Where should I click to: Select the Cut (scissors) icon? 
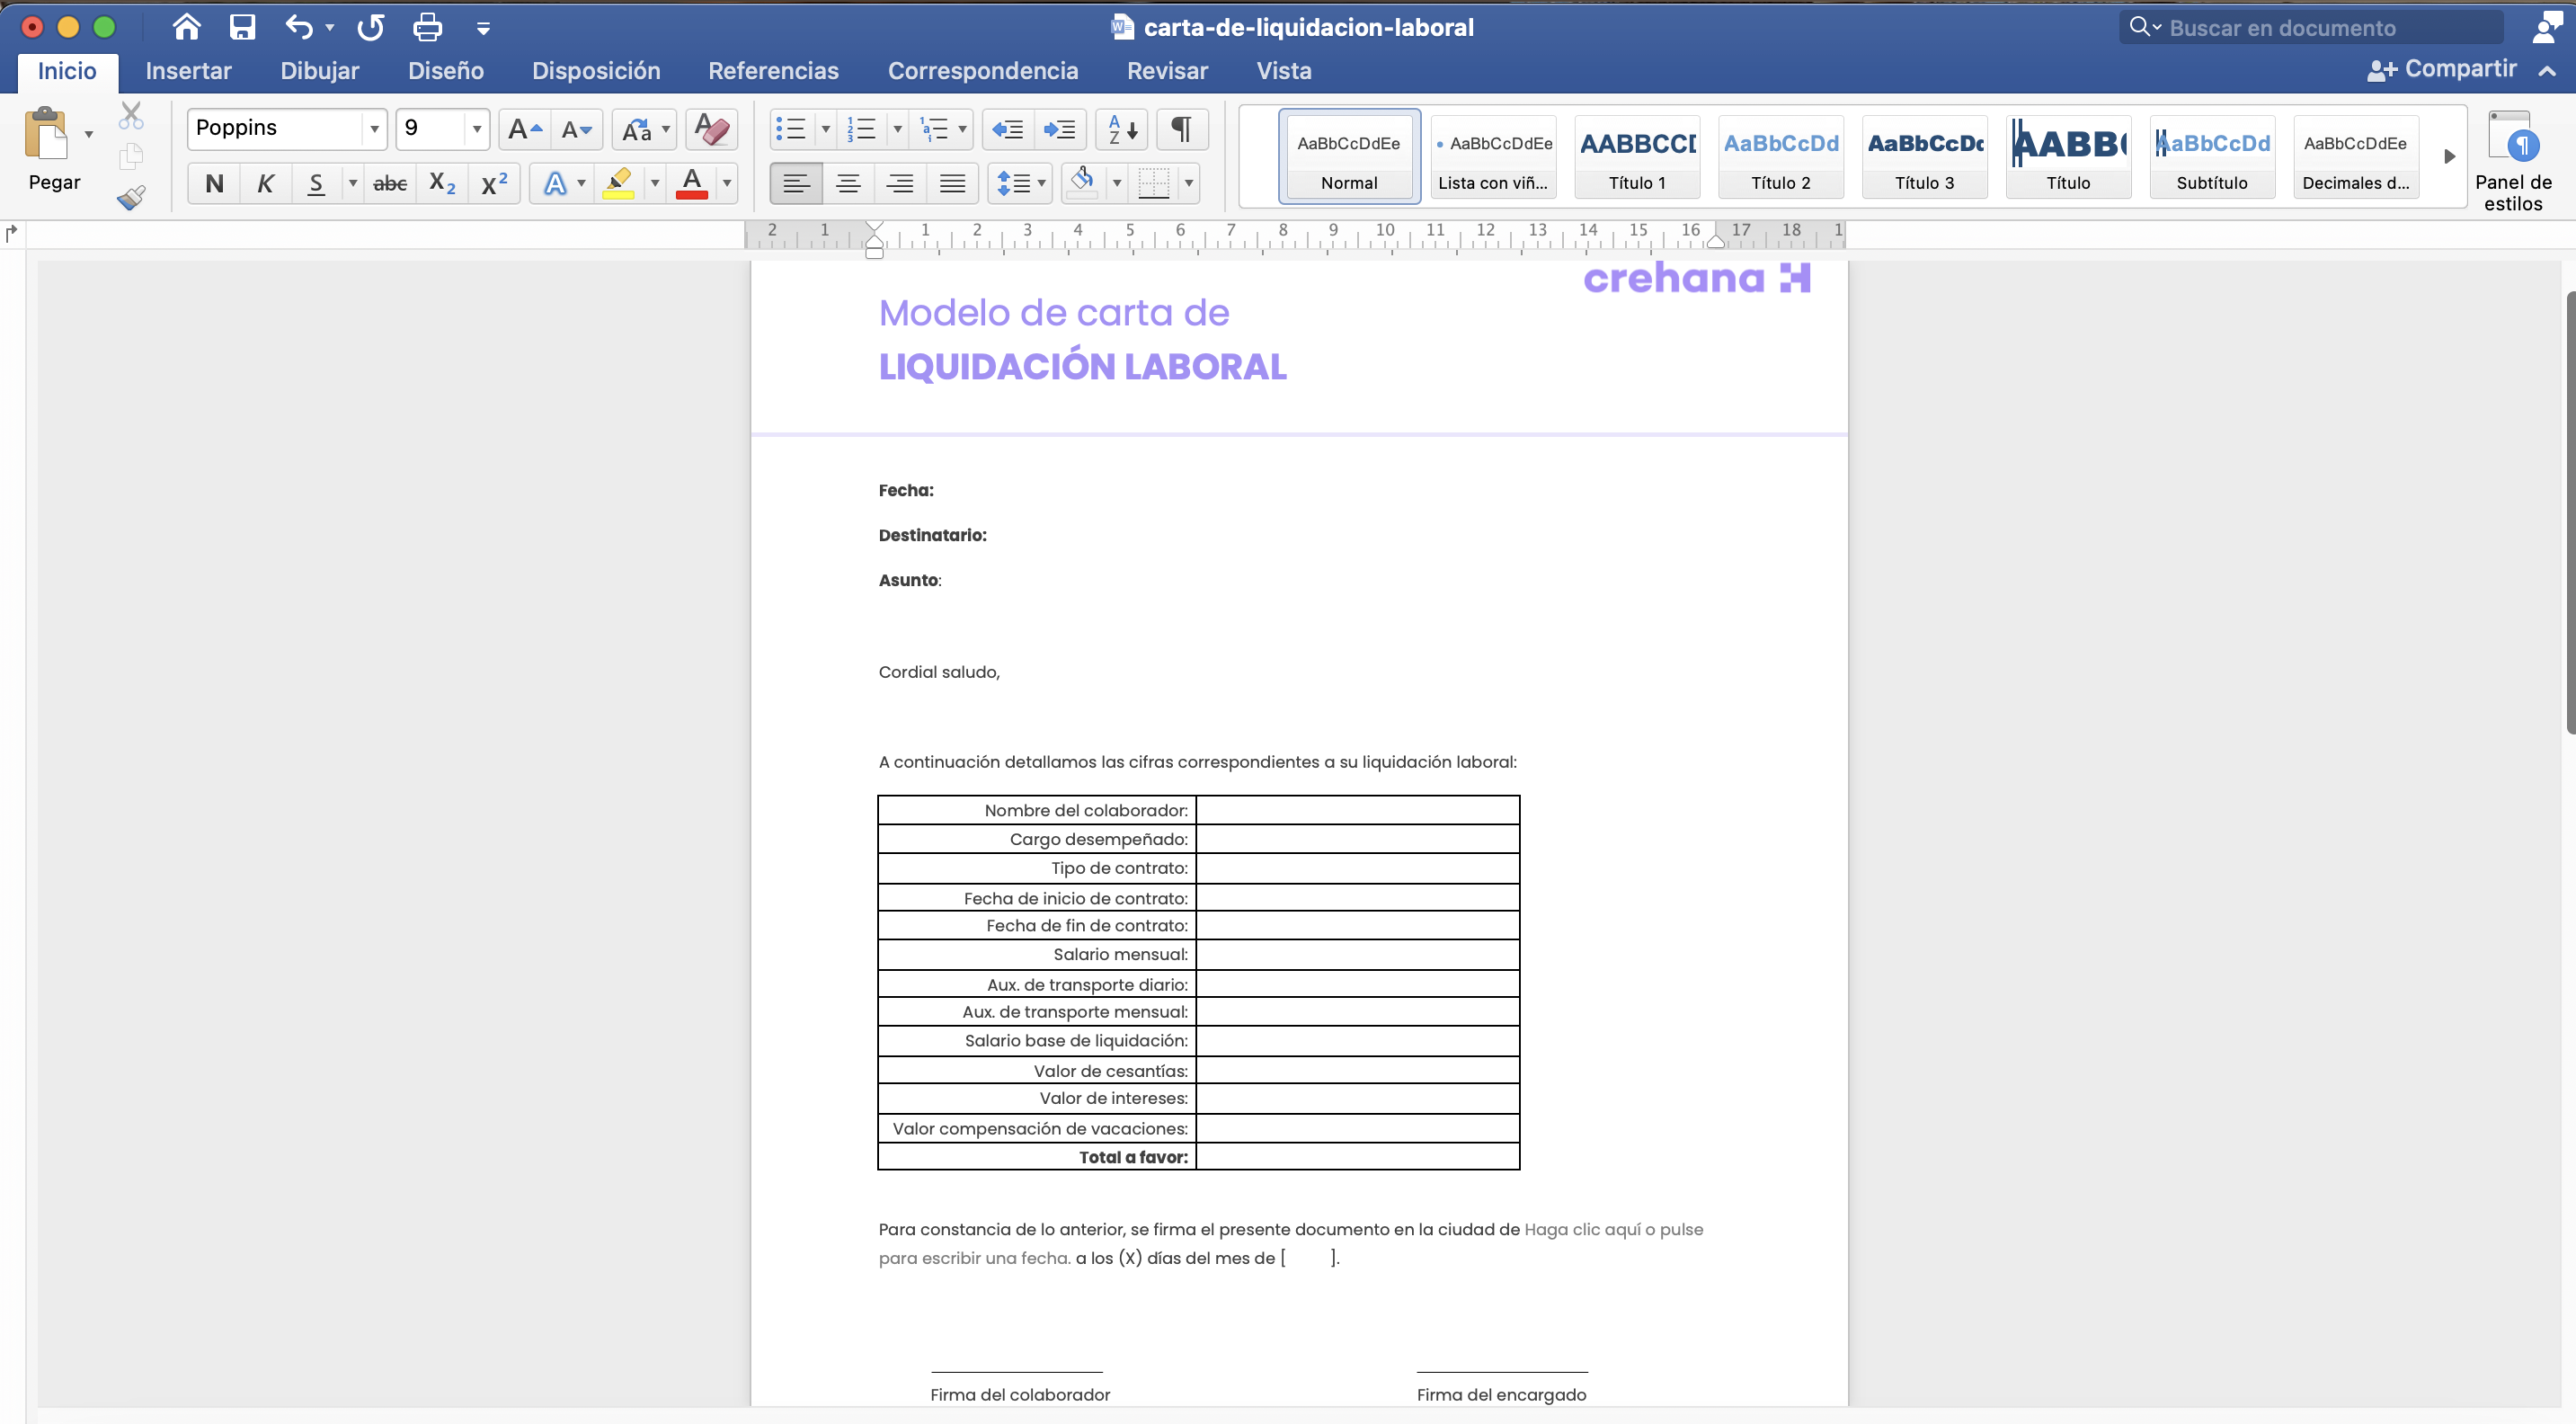click(131, 115)
